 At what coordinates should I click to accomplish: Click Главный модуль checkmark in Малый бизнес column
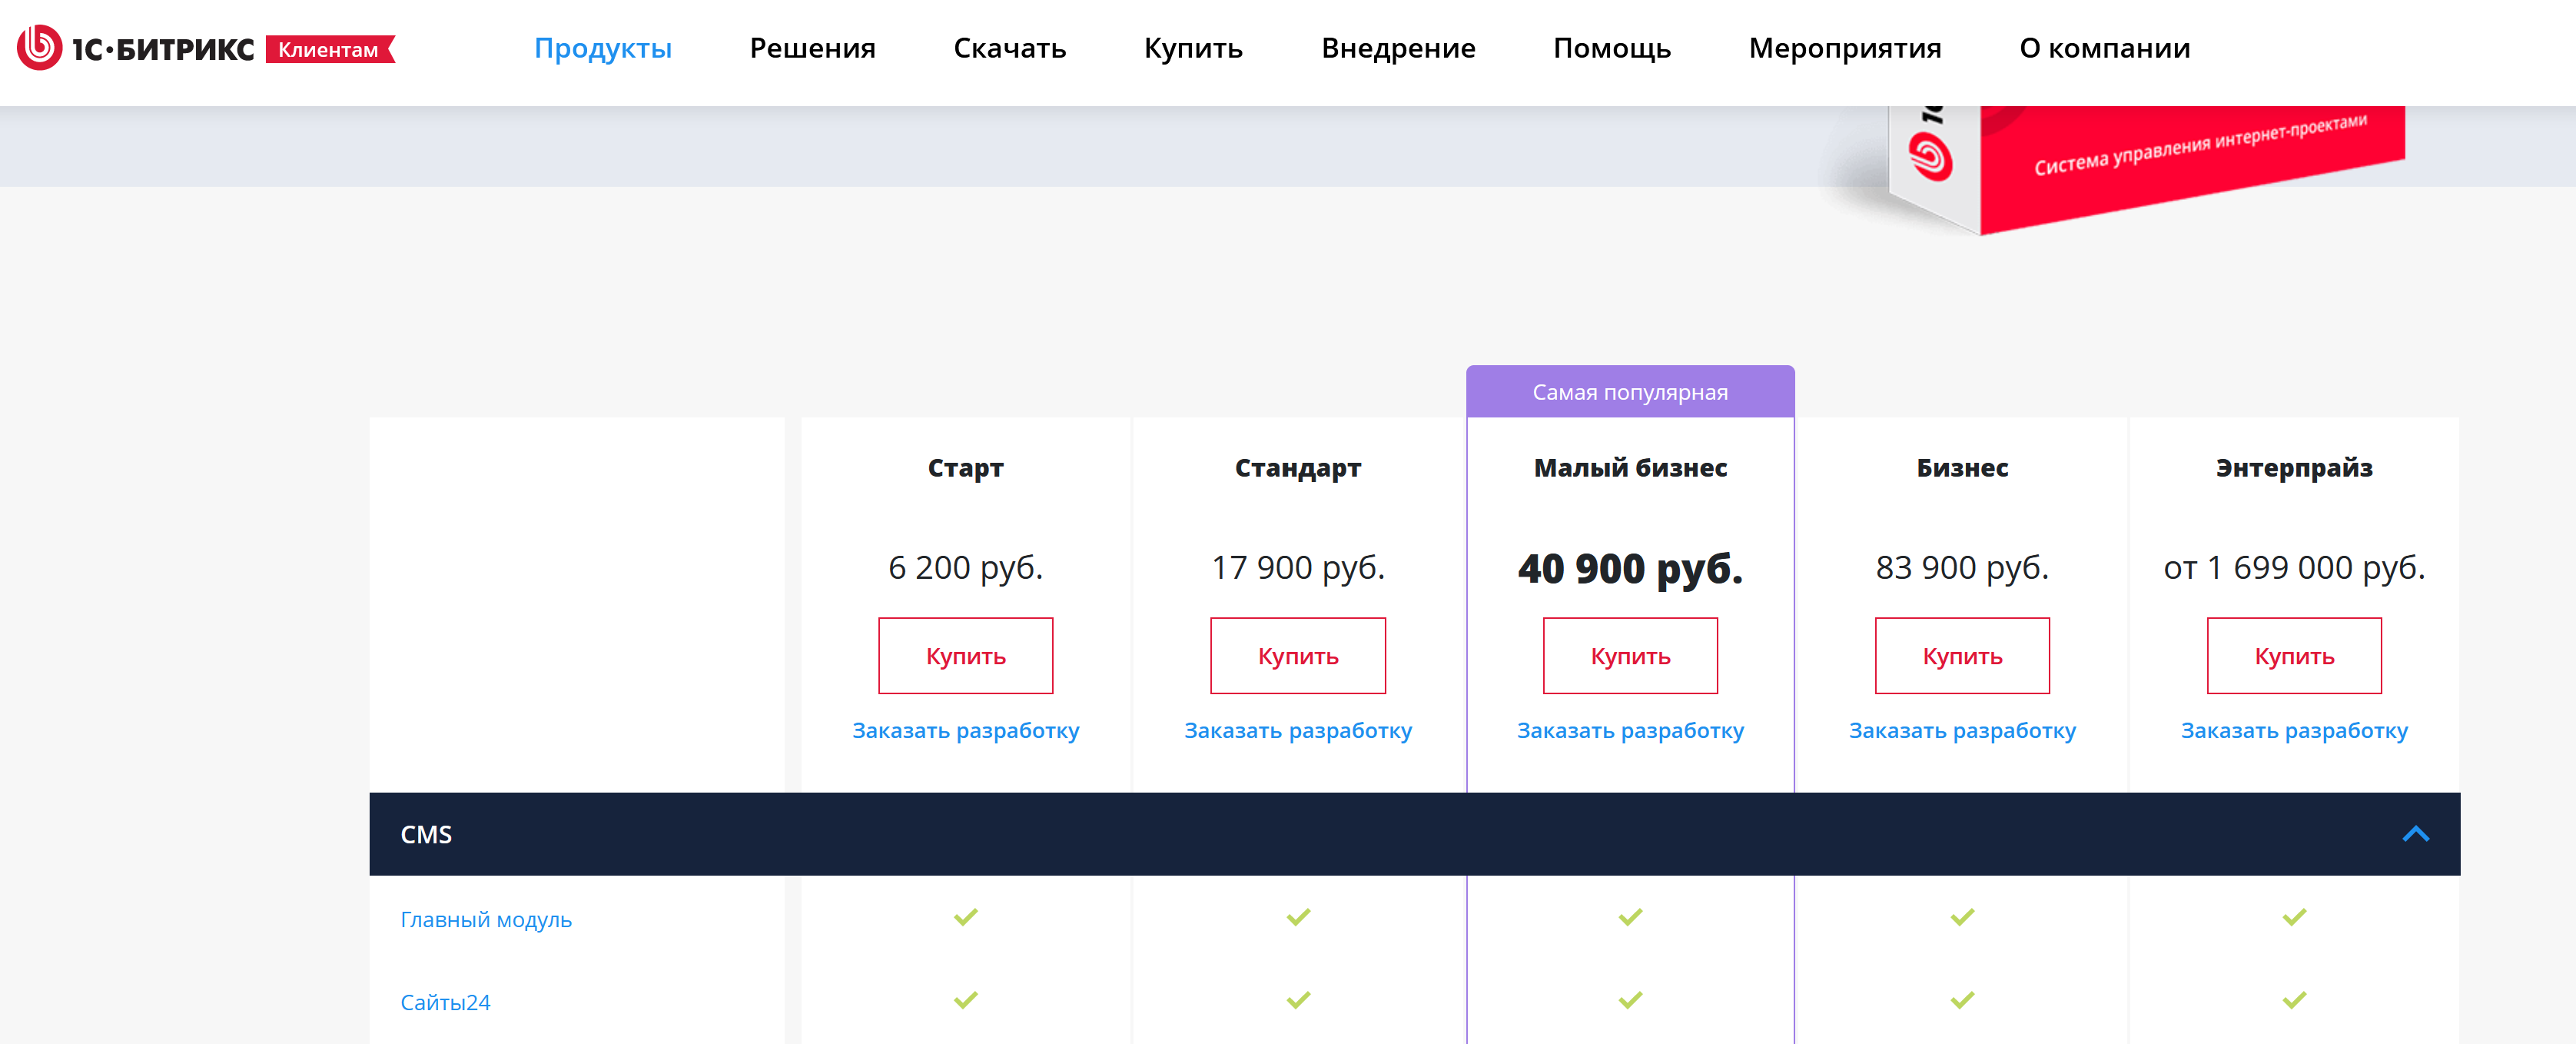pyautogui.click(x=1631, y=917)
